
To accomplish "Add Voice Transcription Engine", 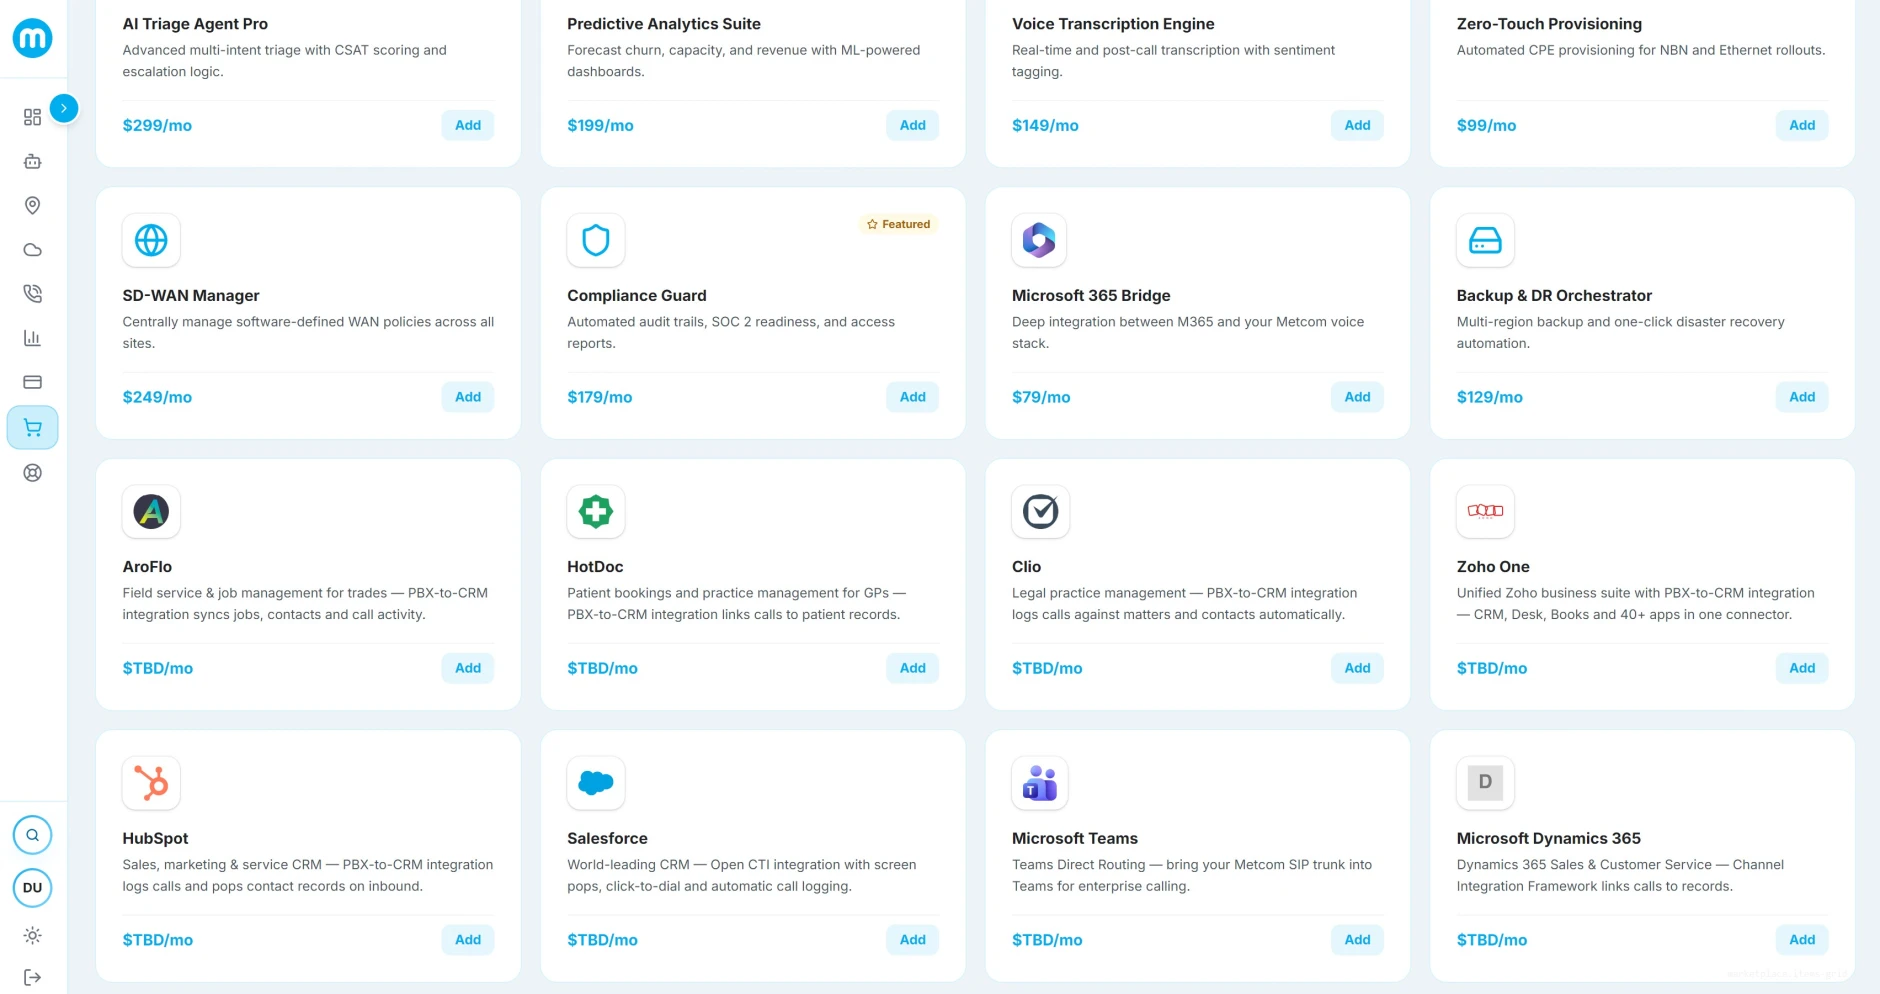I will click(1357, 125).
